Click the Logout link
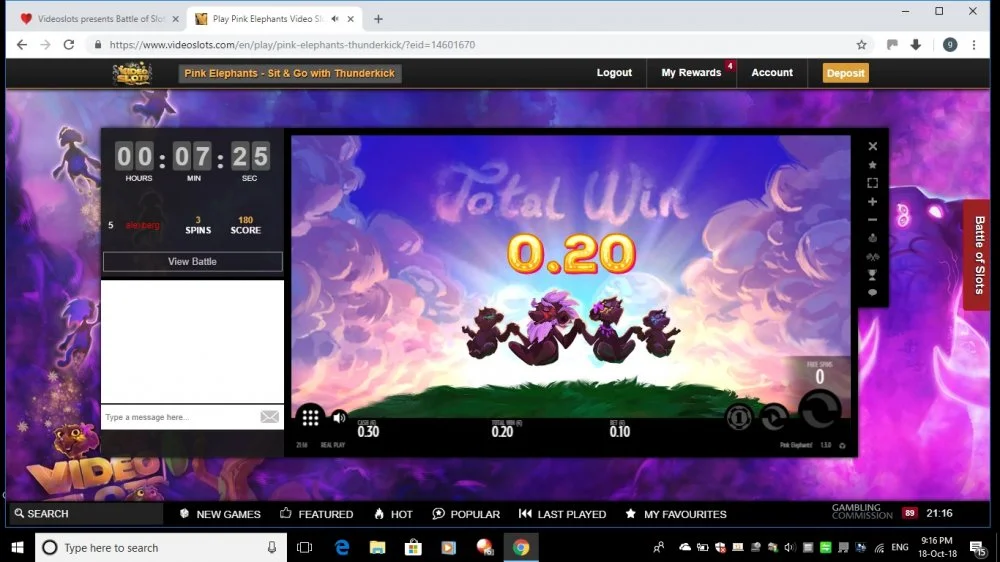This screenshot has width=1000, height=562. (x=614, y=73)
